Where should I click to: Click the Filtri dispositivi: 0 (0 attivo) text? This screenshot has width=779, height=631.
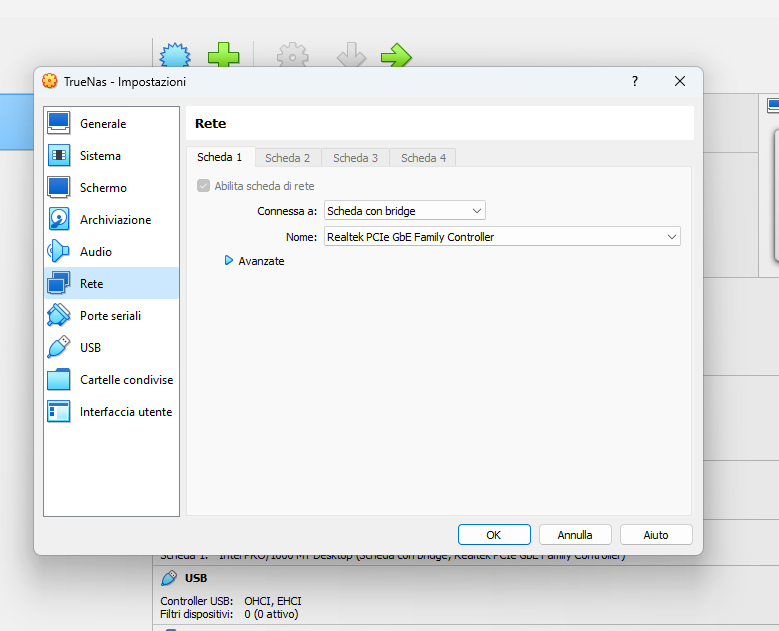(229, 614)
